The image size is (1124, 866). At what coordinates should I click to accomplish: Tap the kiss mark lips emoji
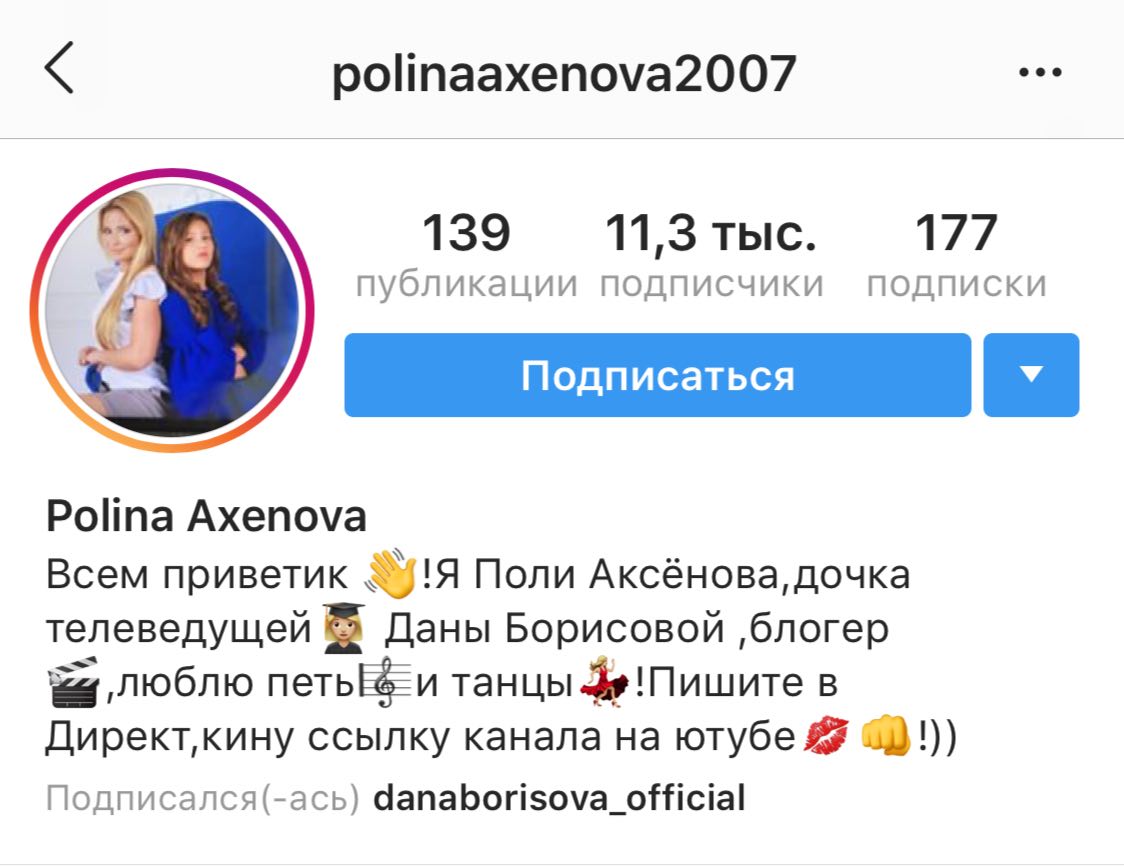click(826, 736)
